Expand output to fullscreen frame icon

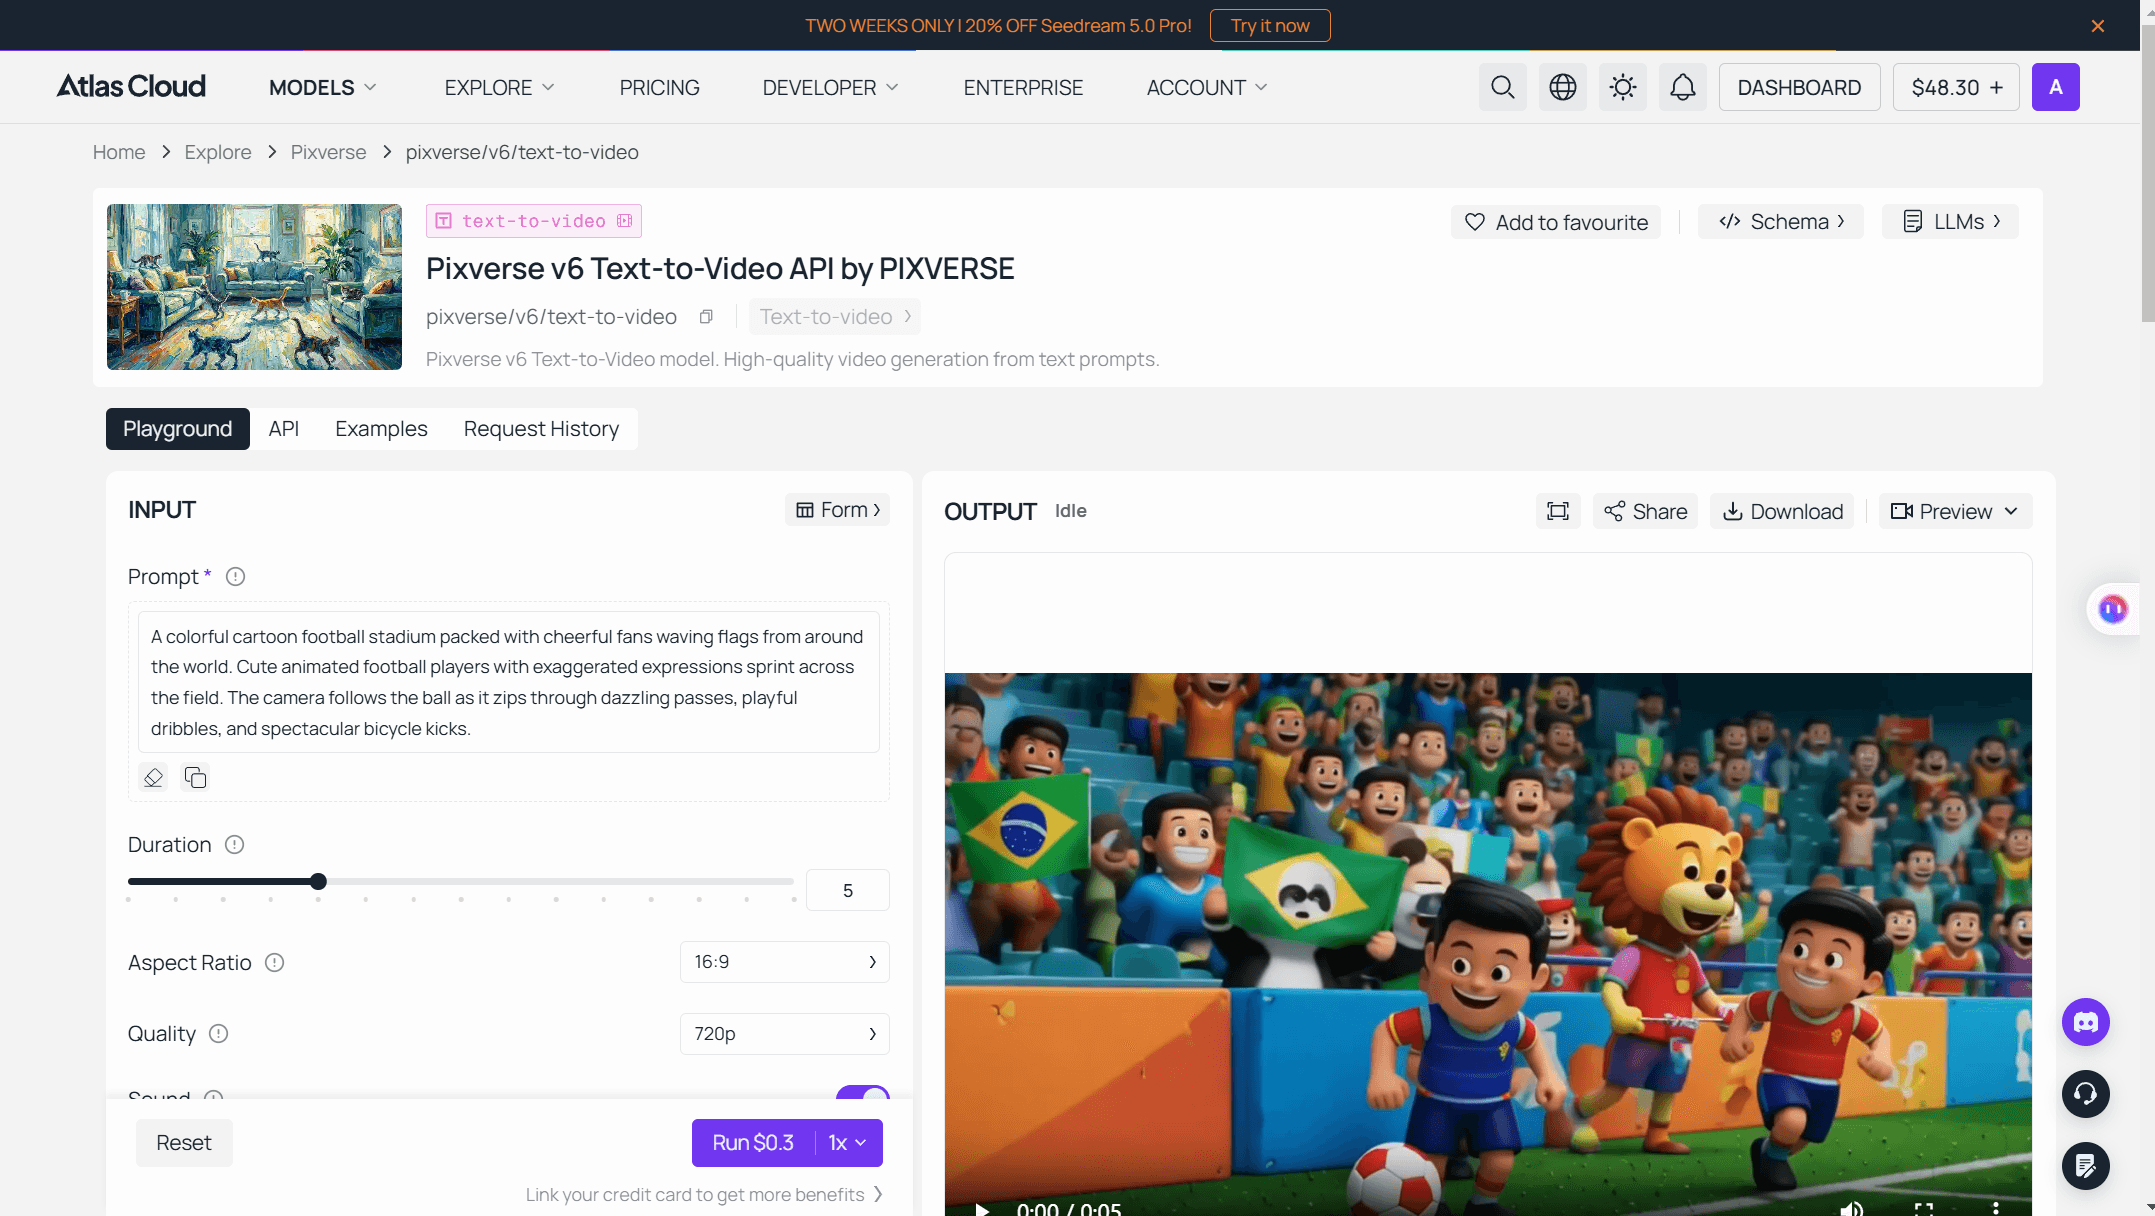point(1557,511)
